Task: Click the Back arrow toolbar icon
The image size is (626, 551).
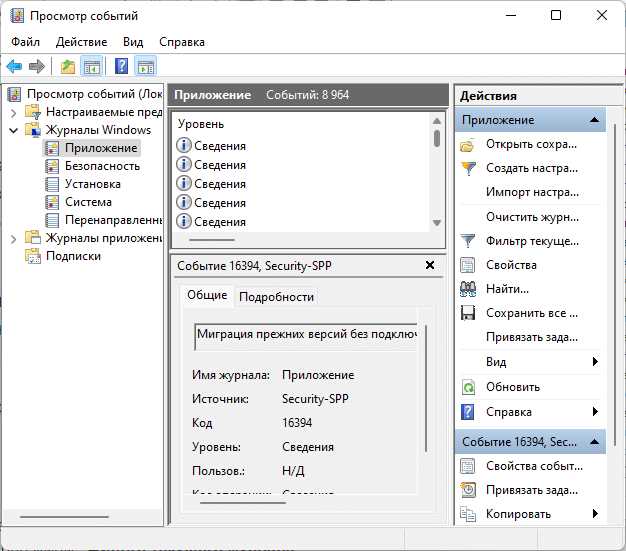Action: tap(14, 67)
